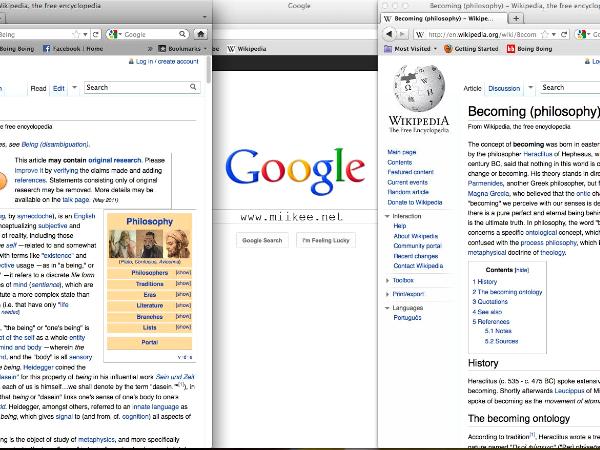Hide the Contents table on Becoming page
The image size is (600, 450).
pyautogui.click(x=522, y=270)
